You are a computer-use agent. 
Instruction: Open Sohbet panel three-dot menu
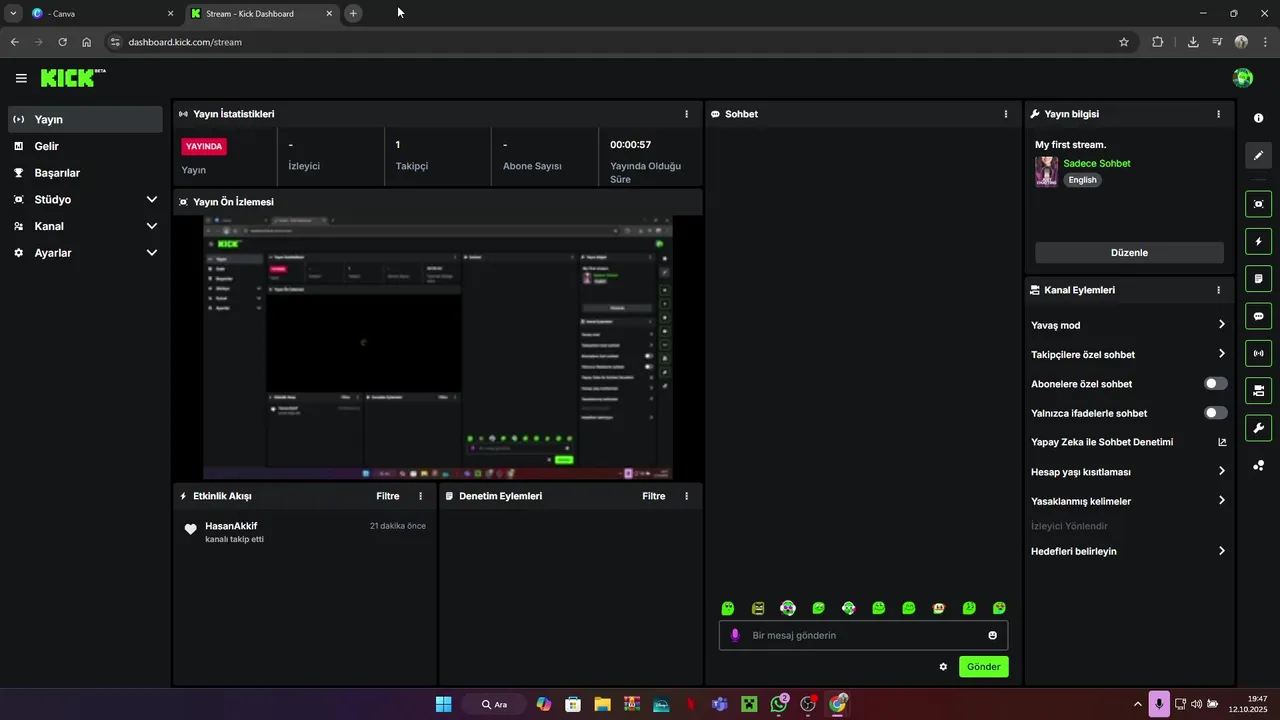coord(1006,114)
